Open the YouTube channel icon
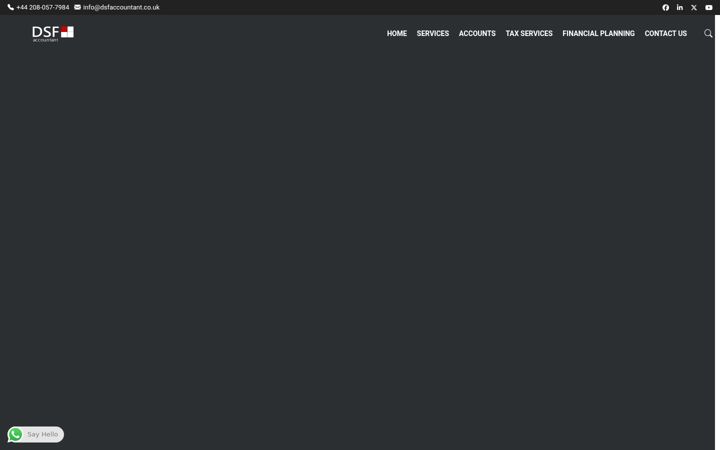 (709, 7)
